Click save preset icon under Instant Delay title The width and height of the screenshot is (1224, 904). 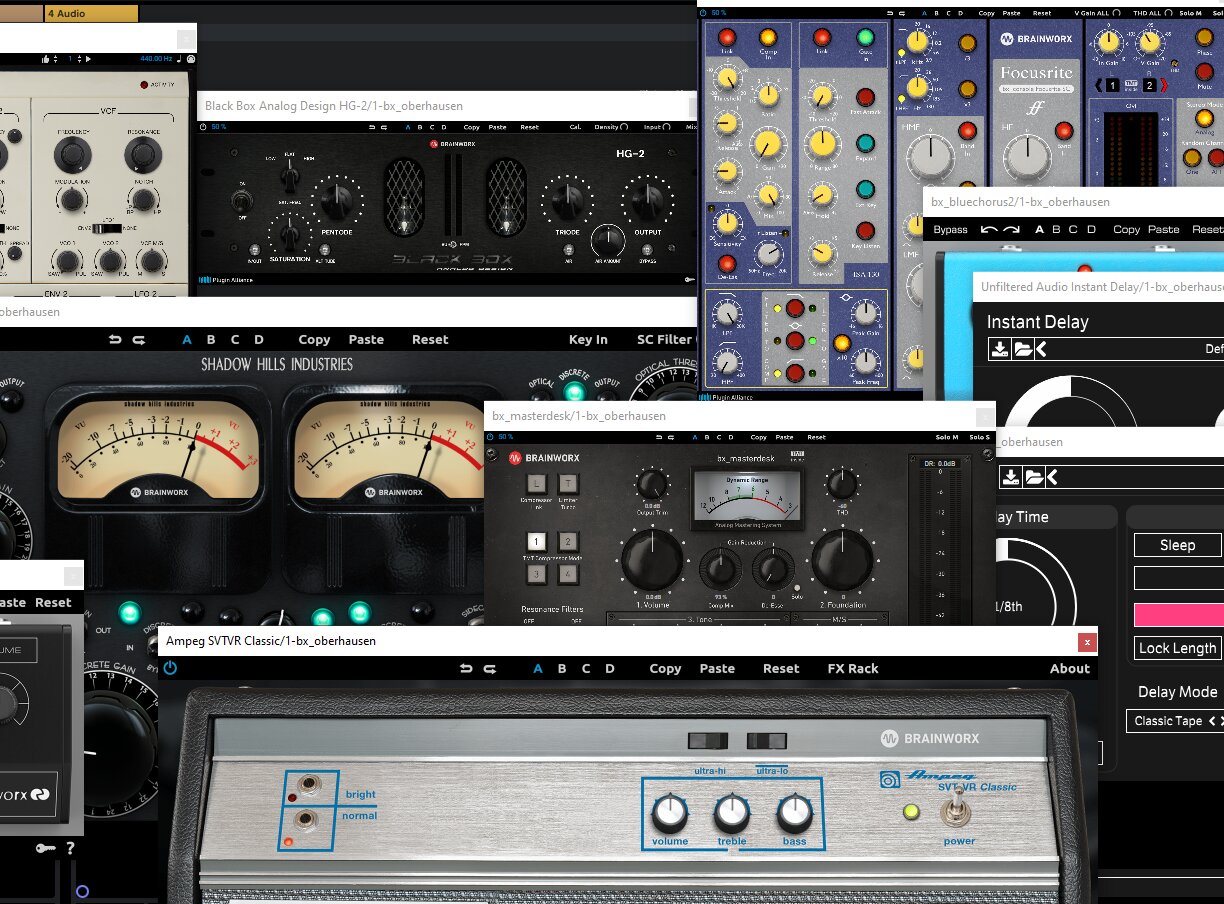[999, 349]
